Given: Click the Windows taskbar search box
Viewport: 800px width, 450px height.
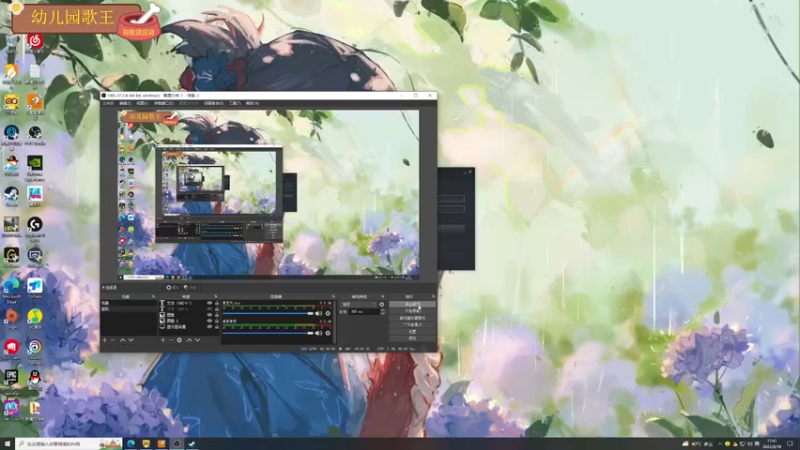Looking at the screenshot, I should click(x=69, y=444).
